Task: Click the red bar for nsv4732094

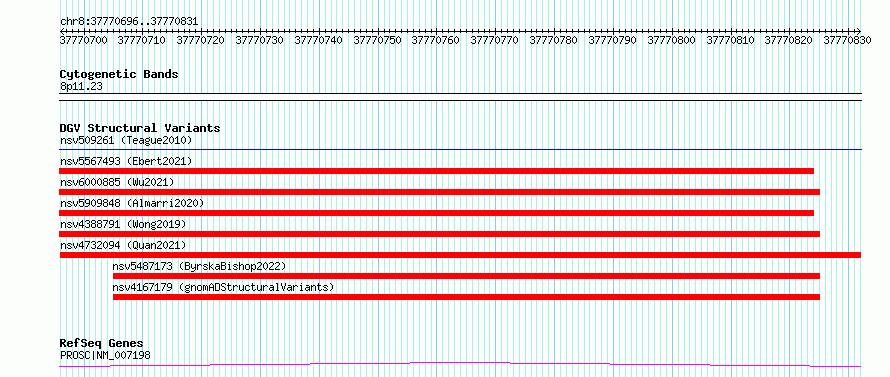Action: point(460,255)
